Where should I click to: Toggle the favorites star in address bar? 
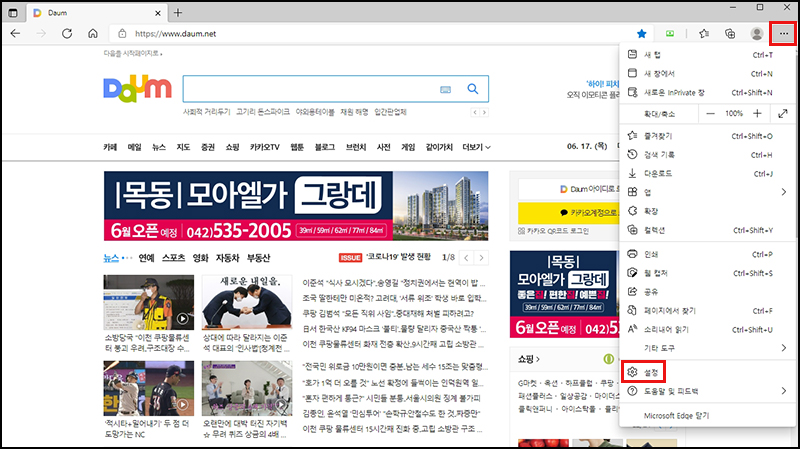point(642,34)
